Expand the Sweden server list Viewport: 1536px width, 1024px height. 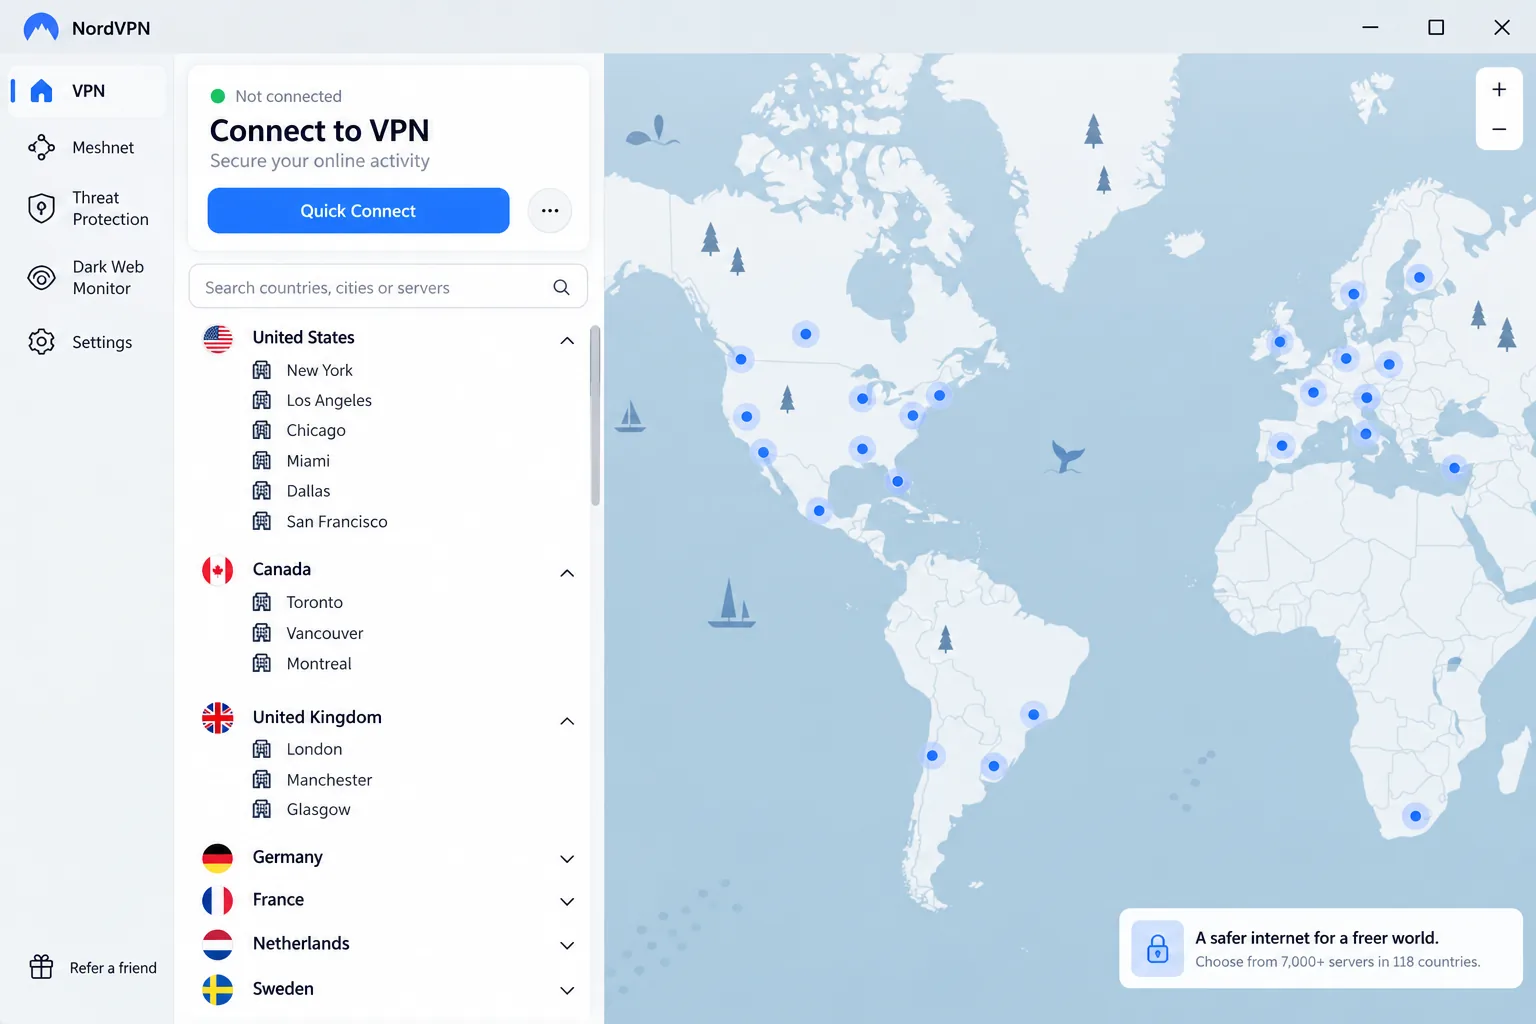(567, 990)
